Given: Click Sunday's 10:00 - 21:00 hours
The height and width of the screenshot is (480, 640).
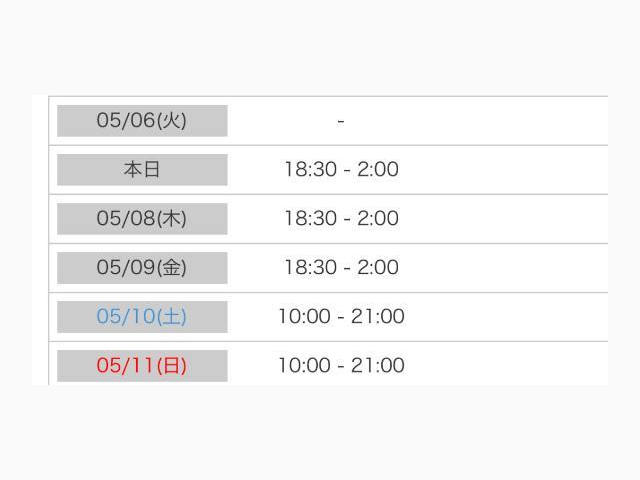Looking at the screenshot, I should (341, 365).
